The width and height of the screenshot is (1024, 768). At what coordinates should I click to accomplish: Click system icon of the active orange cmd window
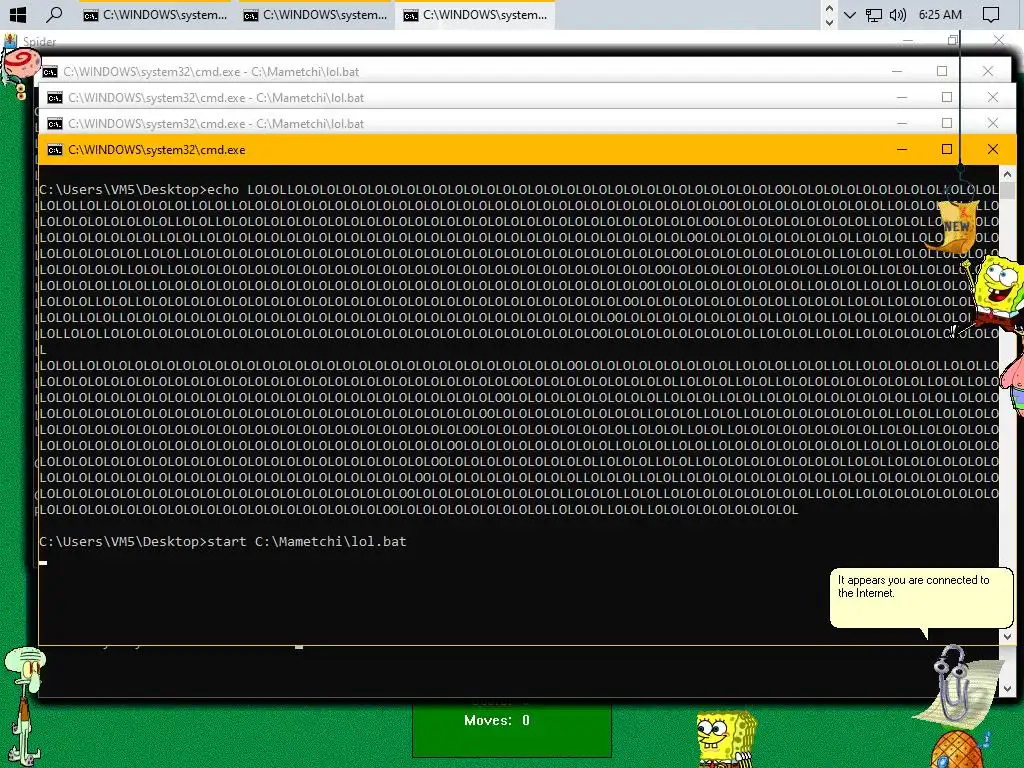tap(55, 150)
